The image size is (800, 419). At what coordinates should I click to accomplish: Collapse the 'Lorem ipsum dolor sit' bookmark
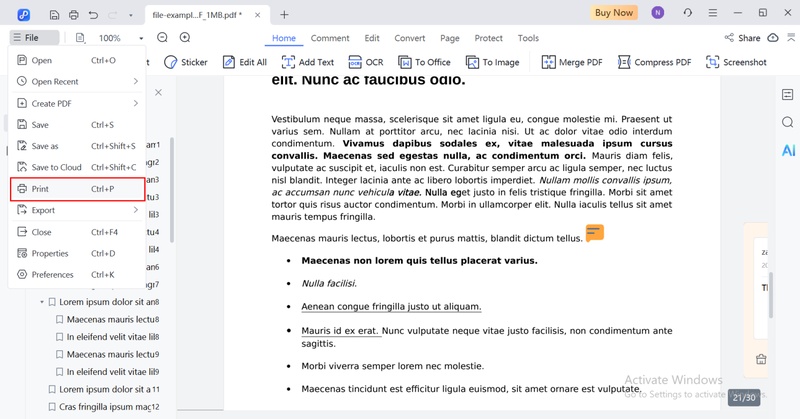pyautogui.click(x=43, y=302)
